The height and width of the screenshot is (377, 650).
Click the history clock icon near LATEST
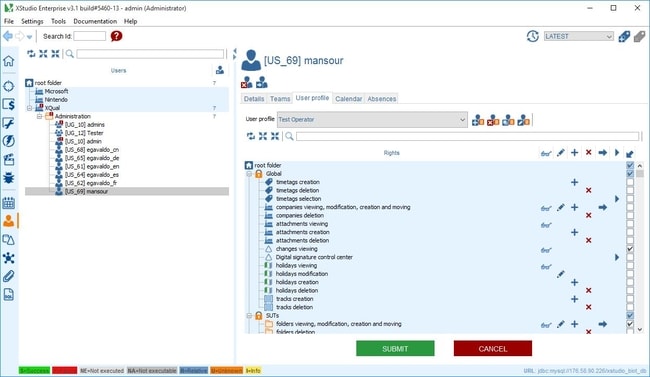coord(533,36)
